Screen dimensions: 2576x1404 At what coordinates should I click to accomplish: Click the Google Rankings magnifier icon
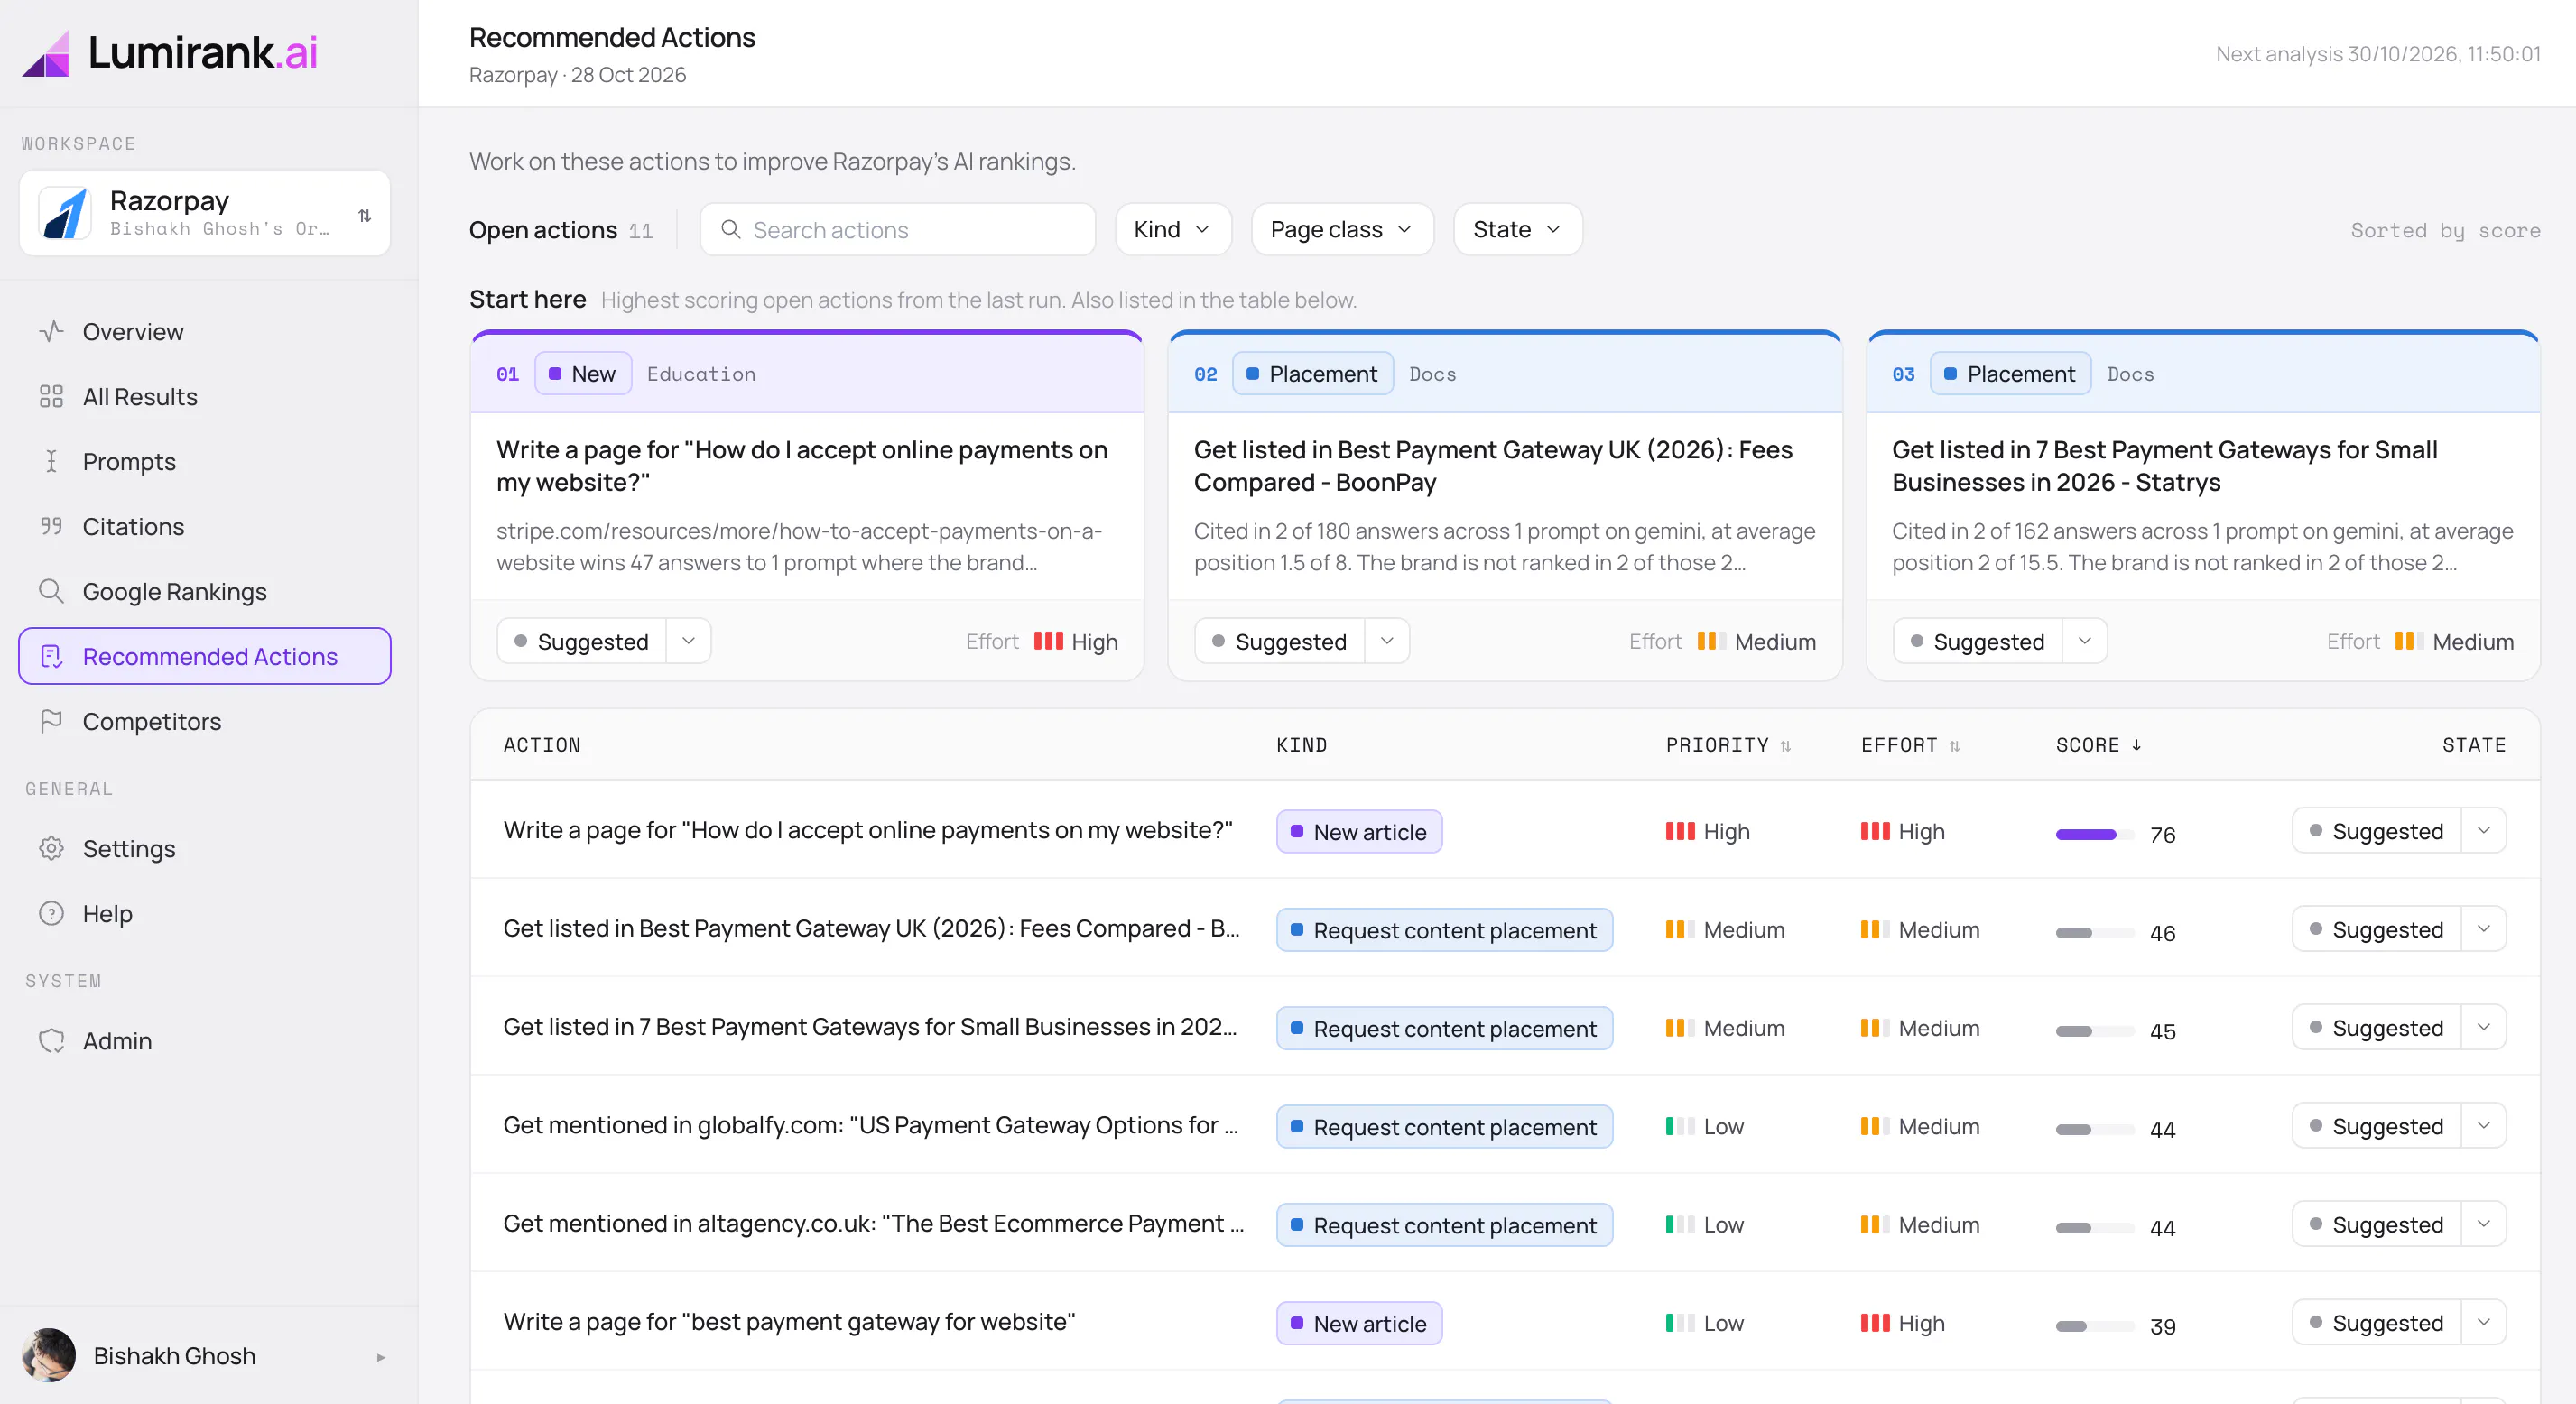coord(51,591)
